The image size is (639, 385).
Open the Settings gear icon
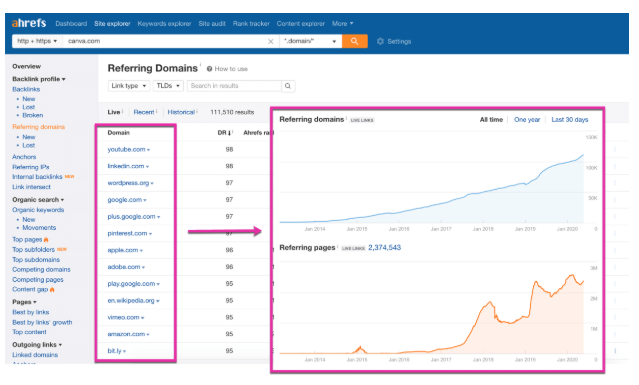[x=380, y=41]
